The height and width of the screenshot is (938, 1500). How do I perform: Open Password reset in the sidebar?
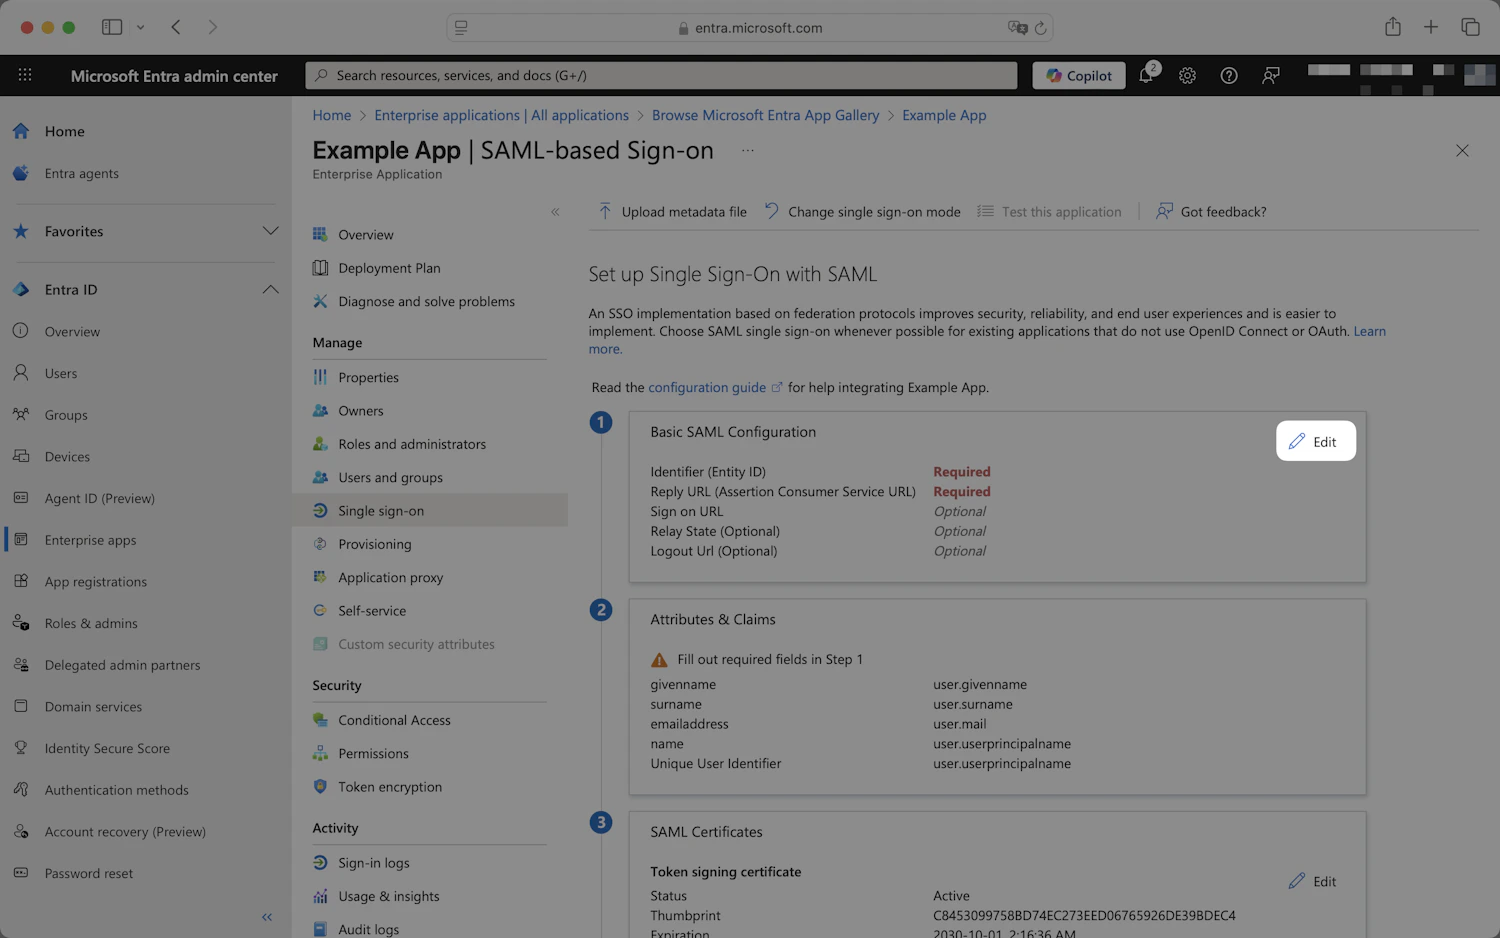point(88,873)
